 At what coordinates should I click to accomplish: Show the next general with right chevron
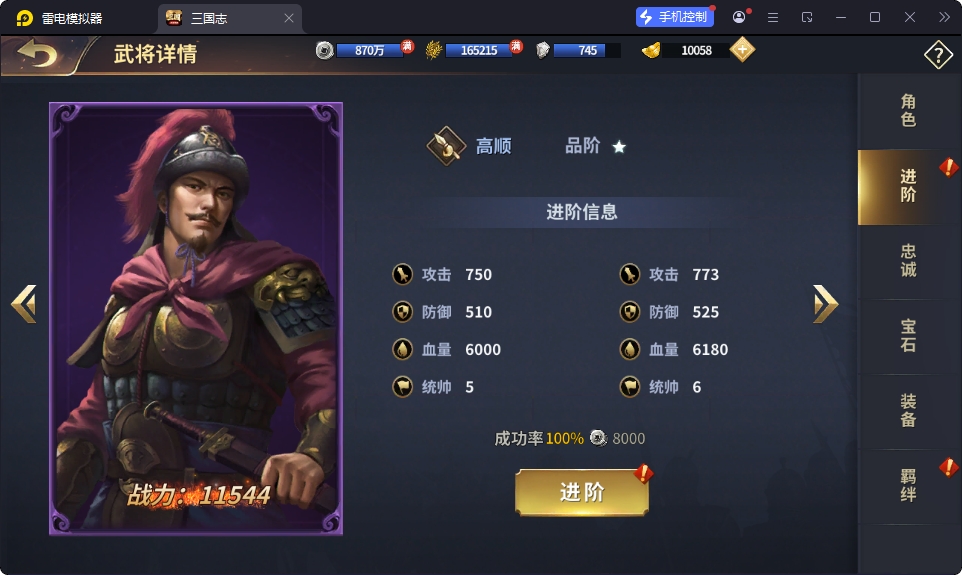[x=825, y=303]
